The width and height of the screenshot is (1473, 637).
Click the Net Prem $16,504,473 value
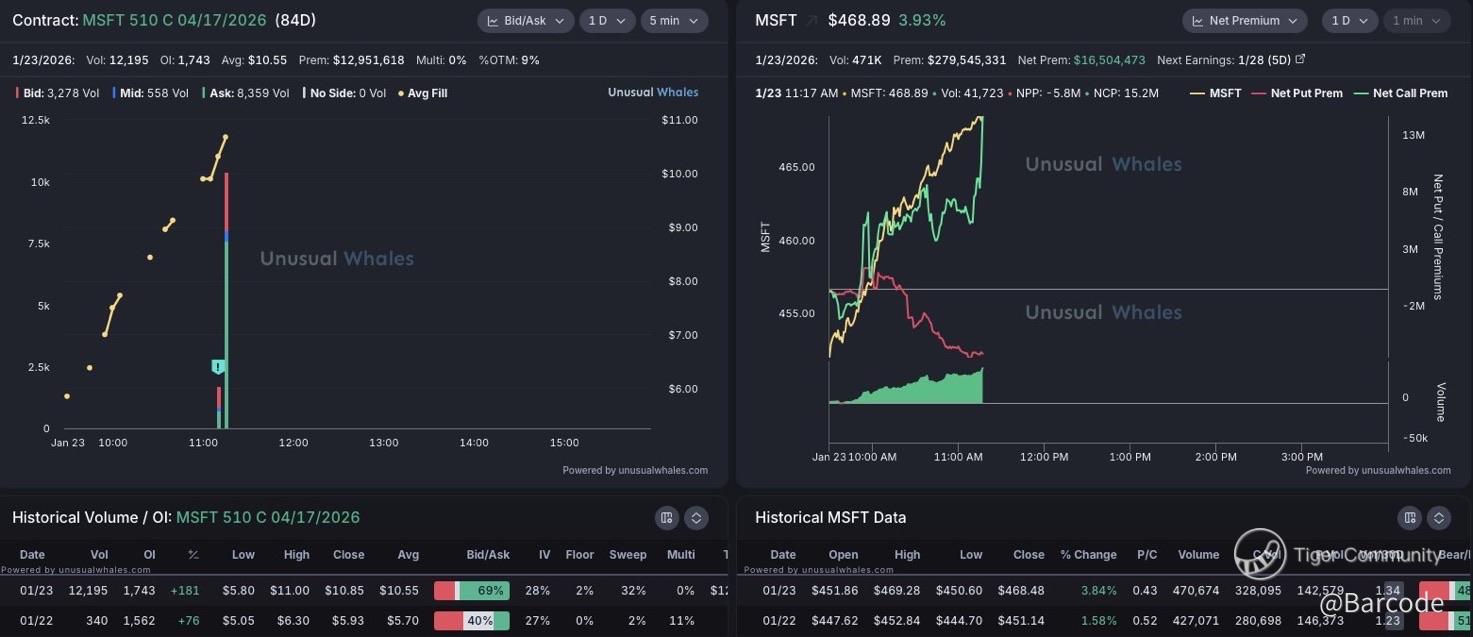(x=1109, y=60)
